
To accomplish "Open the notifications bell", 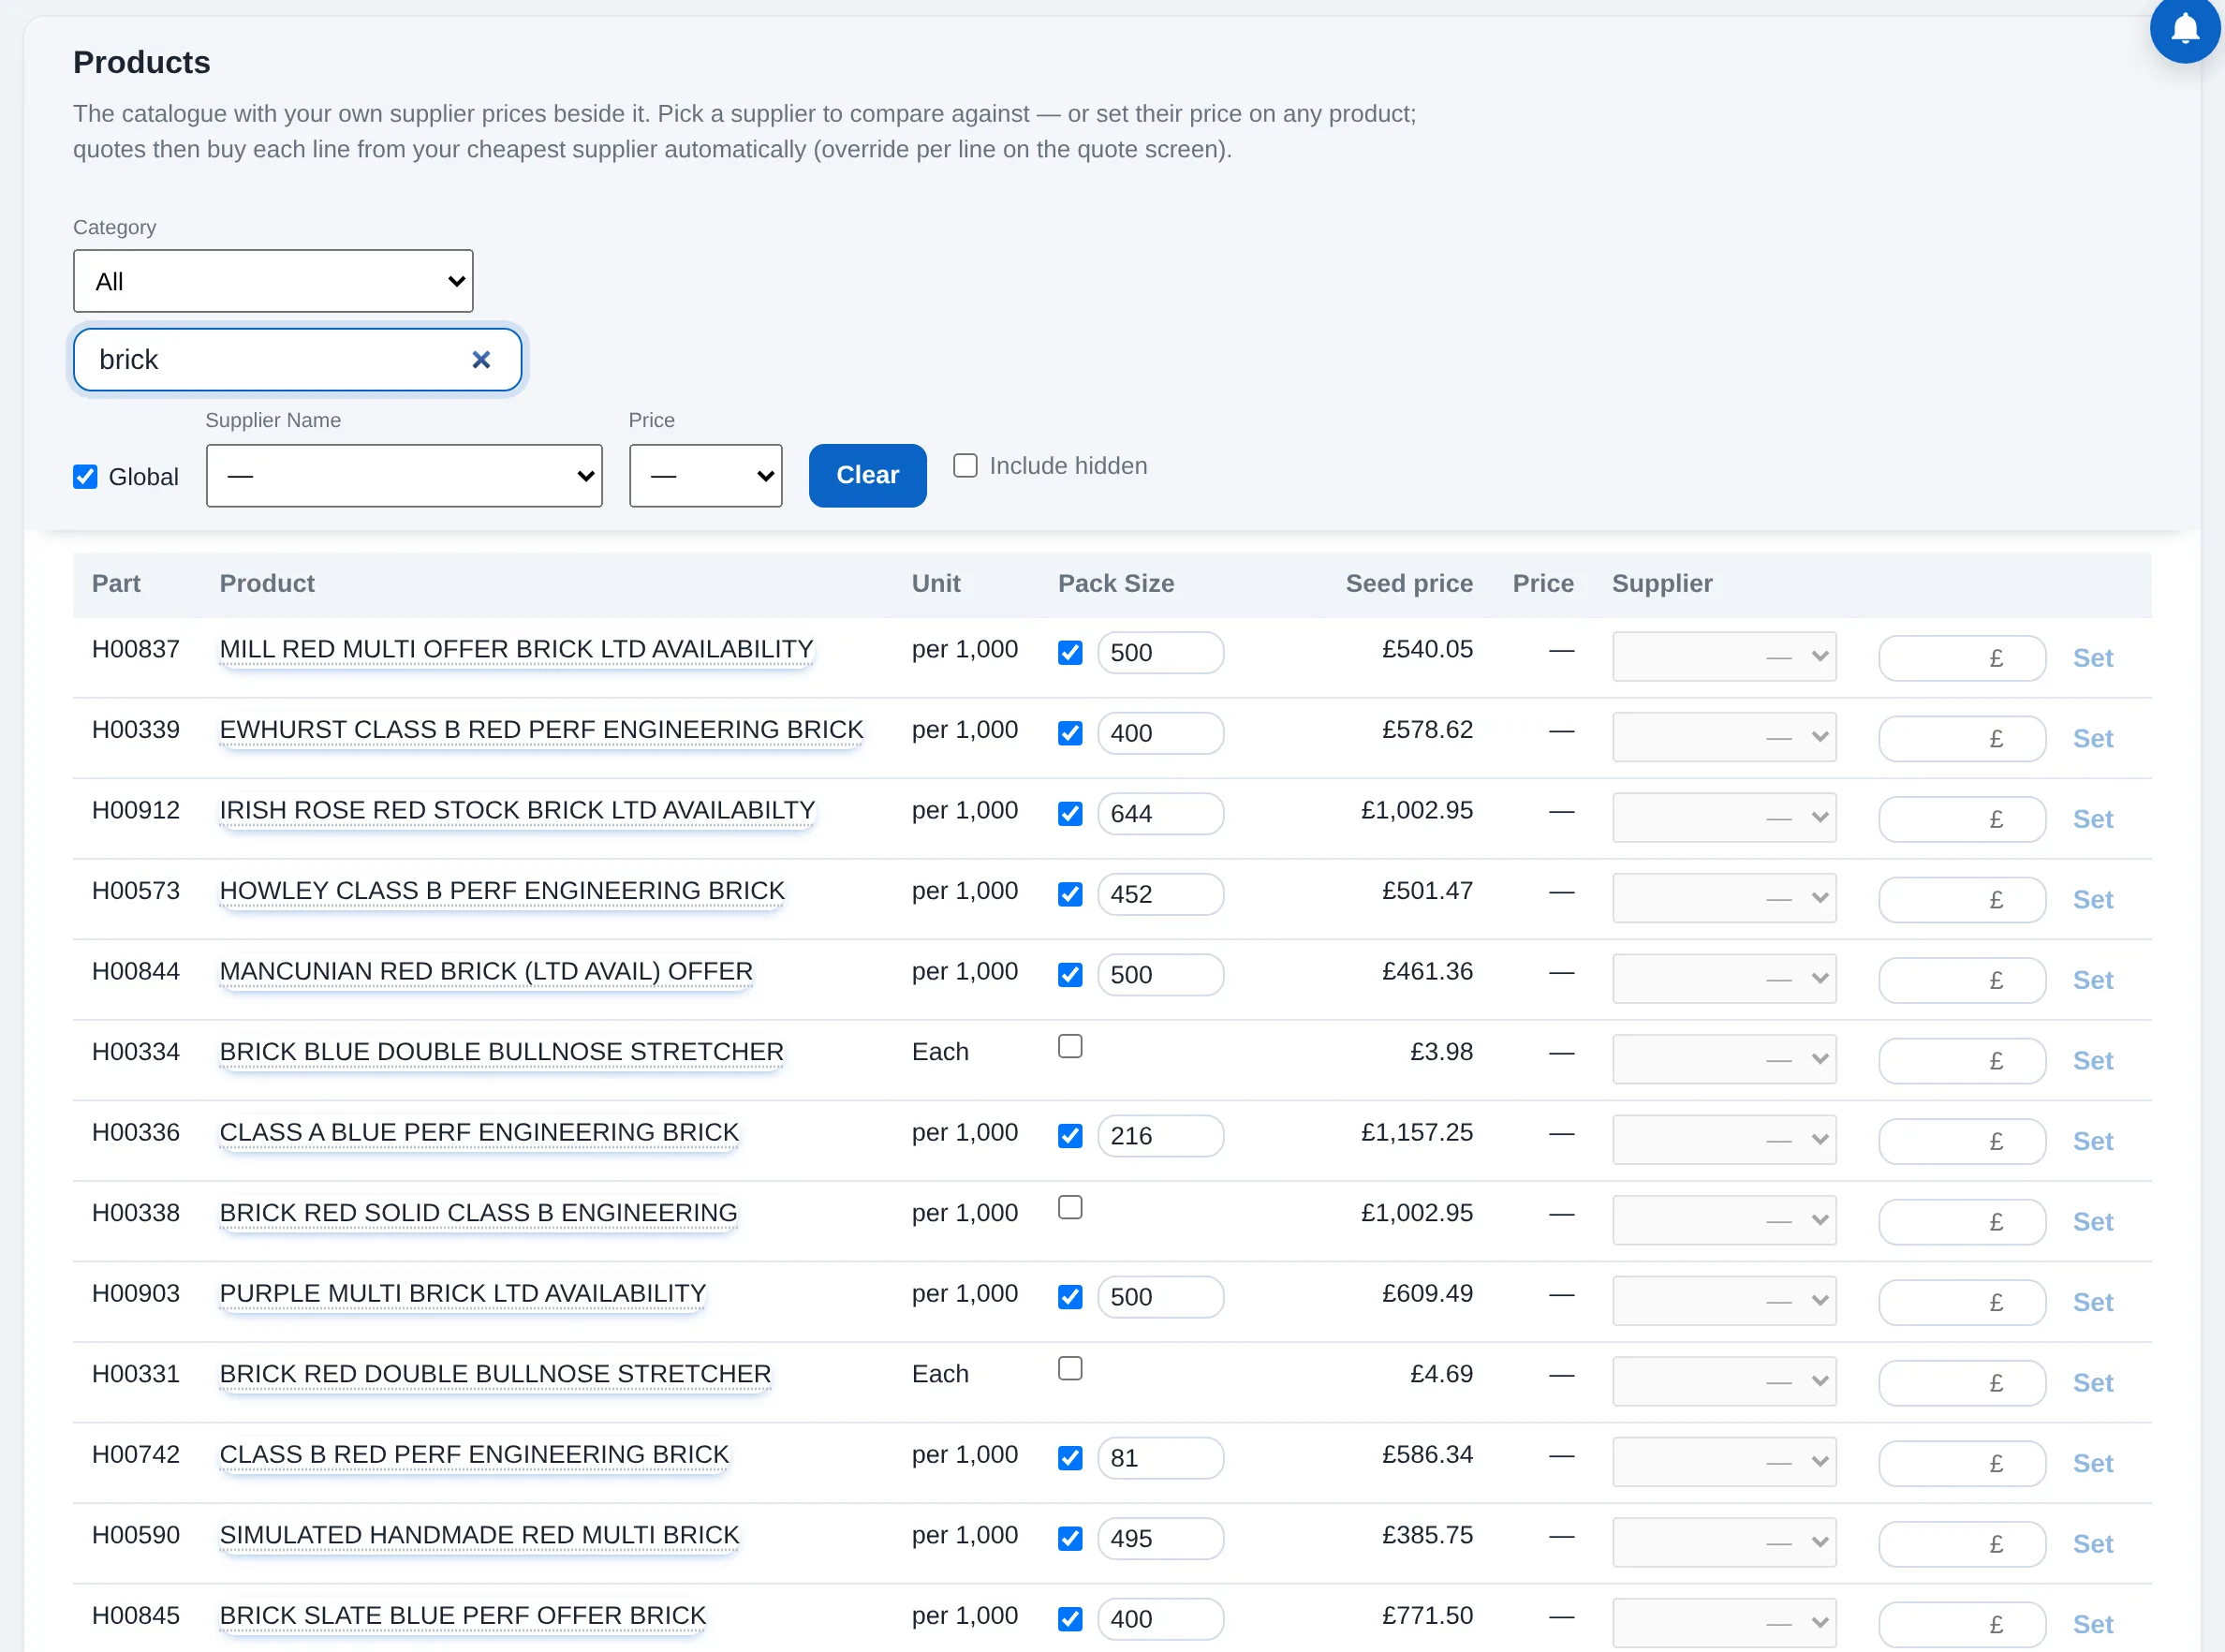I will (2185, 28).
